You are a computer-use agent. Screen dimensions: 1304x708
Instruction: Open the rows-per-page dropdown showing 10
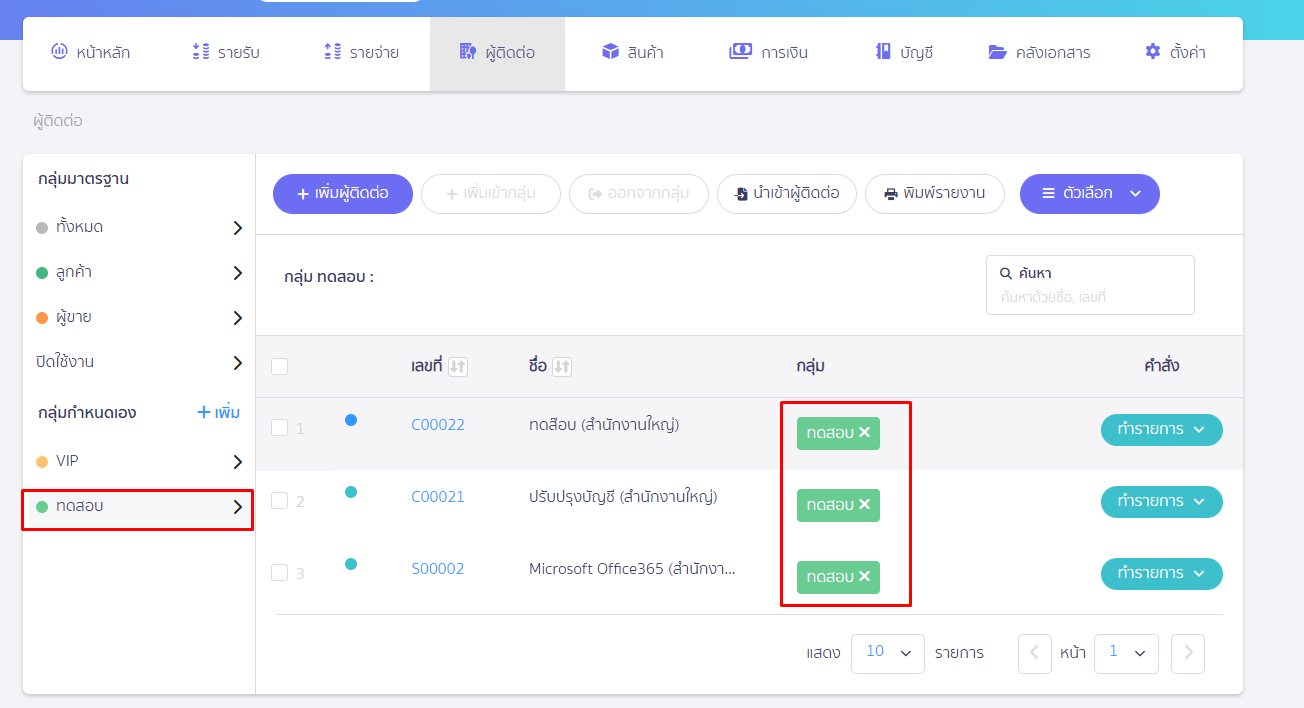click(887, 653)
